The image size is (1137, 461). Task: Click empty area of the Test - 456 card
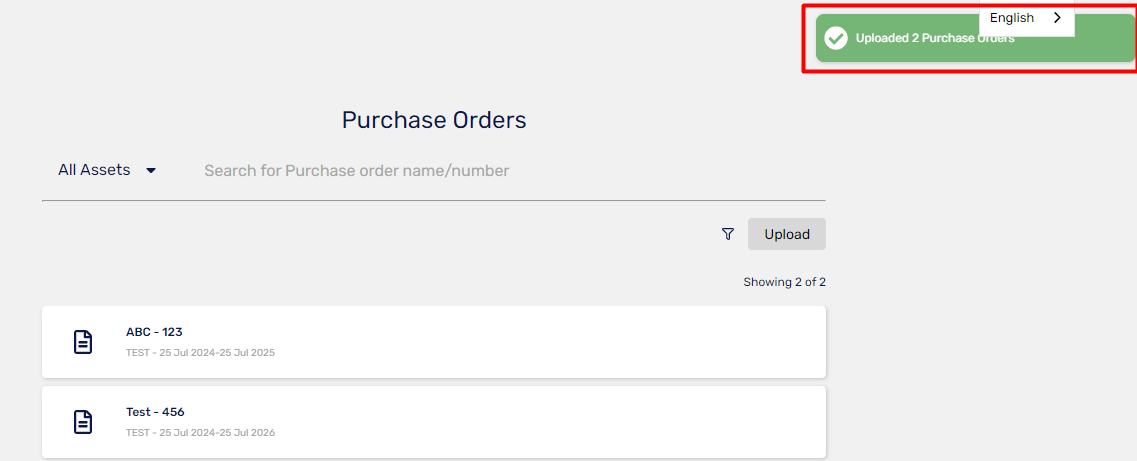[x=551, y=422]
